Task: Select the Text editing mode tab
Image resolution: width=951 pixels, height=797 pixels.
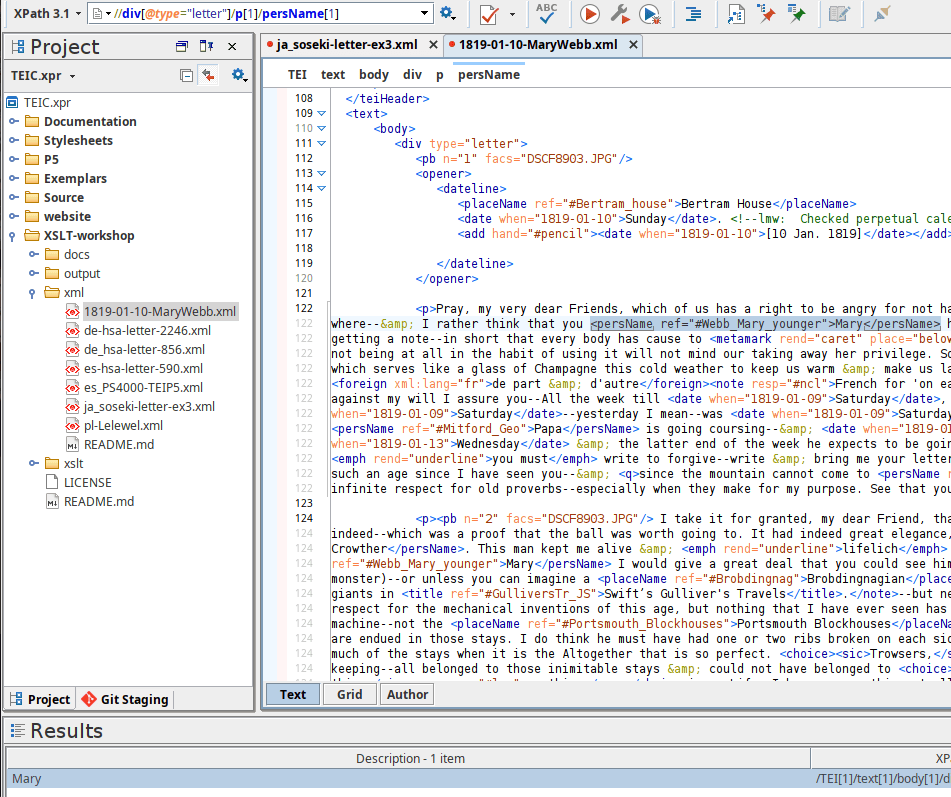Action: pos(293,694)
